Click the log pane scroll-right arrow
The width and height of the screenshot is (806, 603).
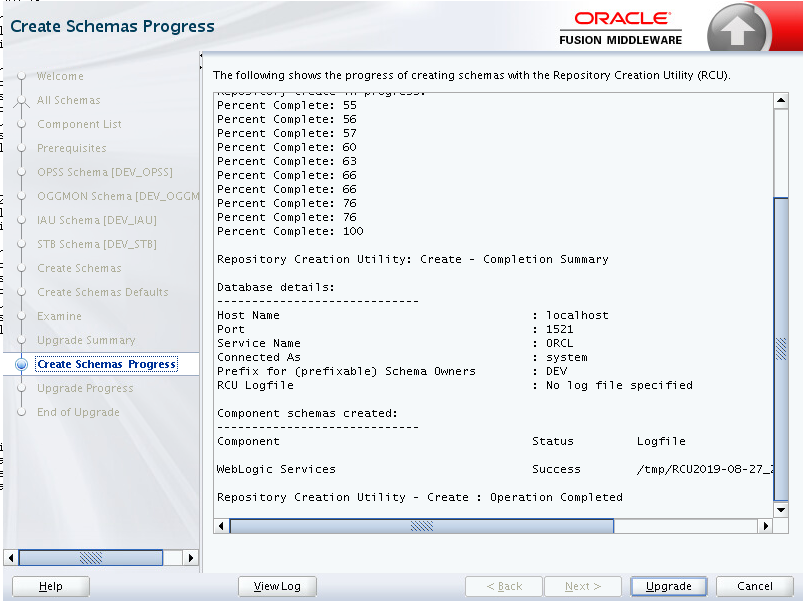pyautogui.click(x=766, y=526)
